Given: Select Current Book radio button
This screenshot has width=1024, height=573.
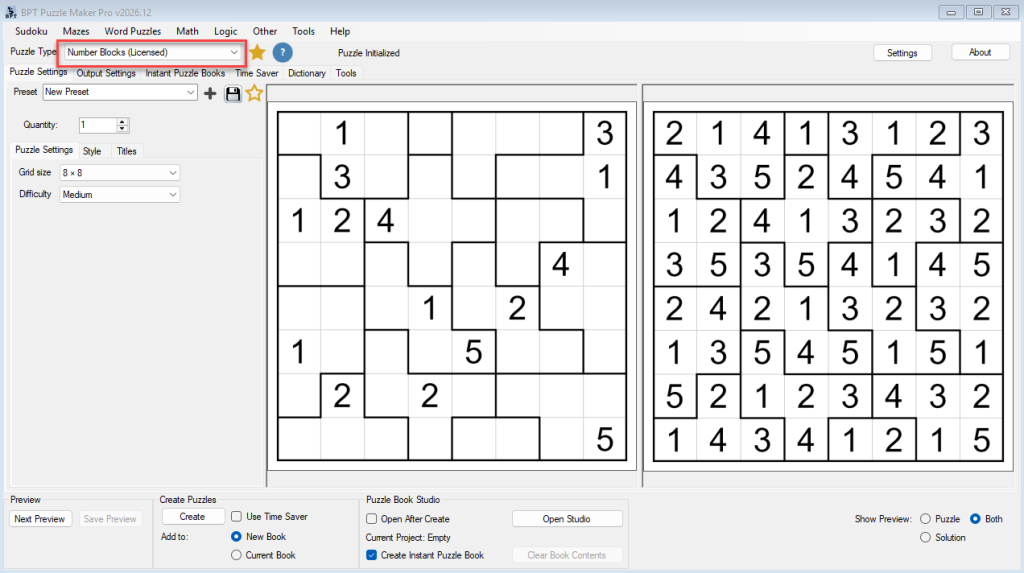Looking at the screenshot, I should tap(236, 555).
